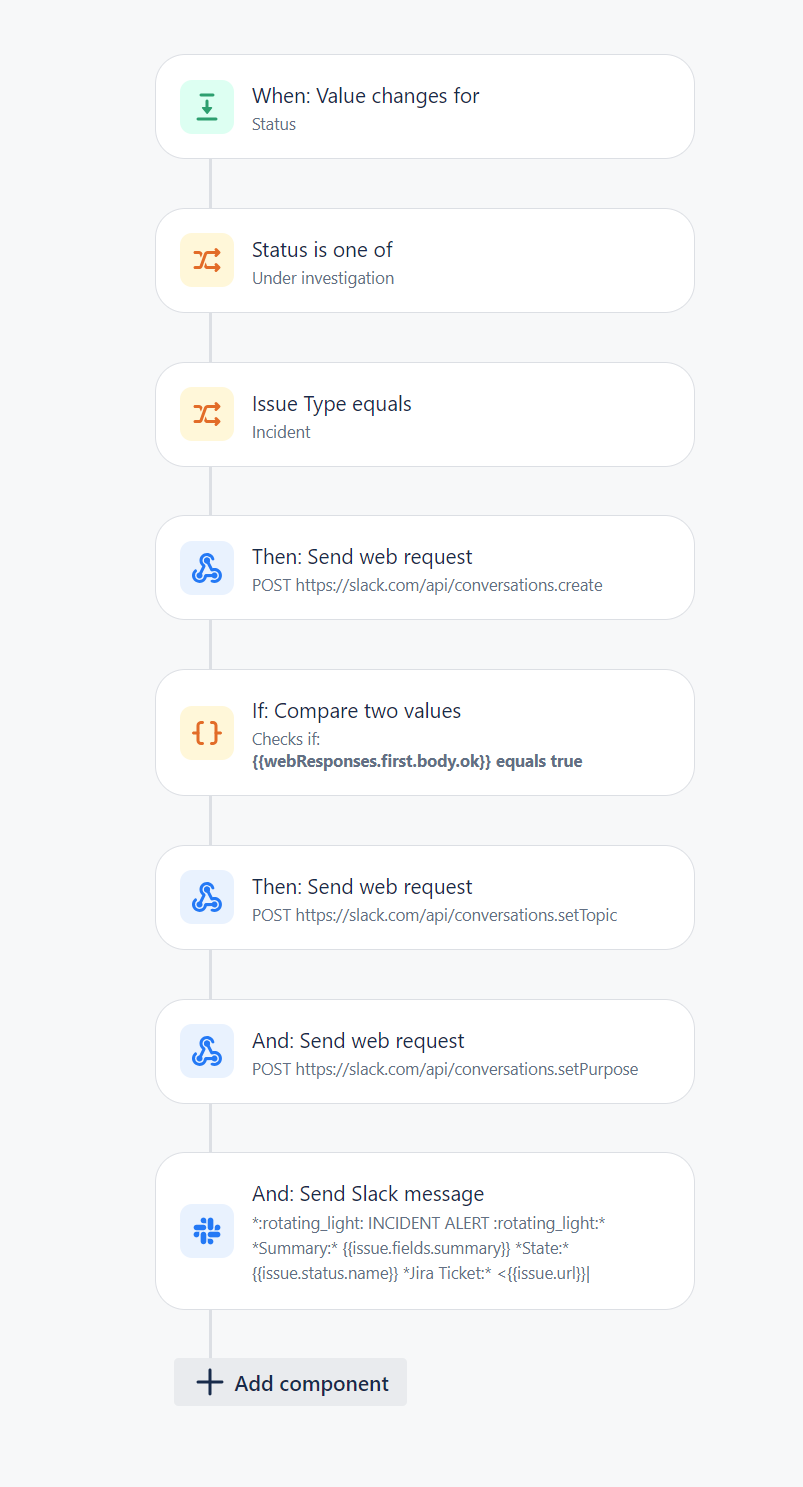
Task: Click the curly braces icon for Compare two values
Action: click(207, 732)
